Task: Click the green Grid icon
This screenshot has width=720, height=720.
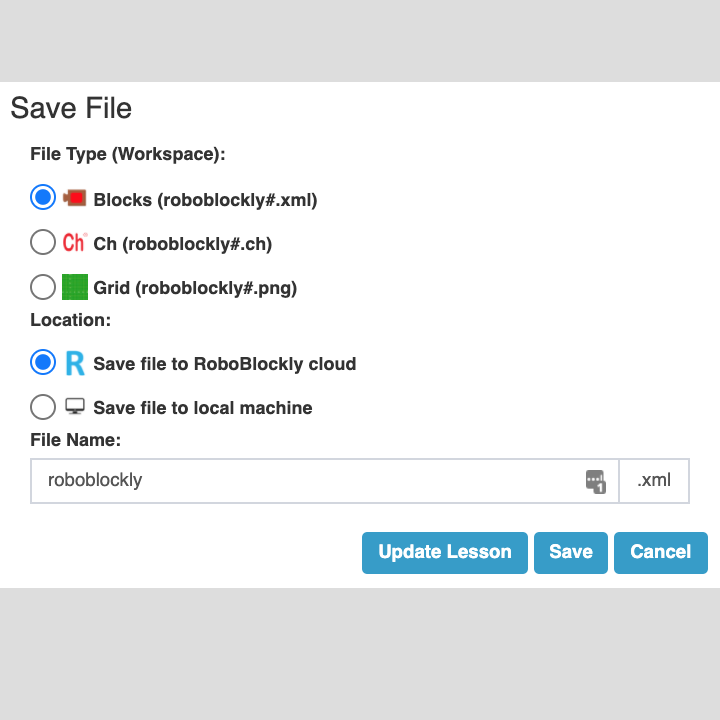Action: pos(74,287)
